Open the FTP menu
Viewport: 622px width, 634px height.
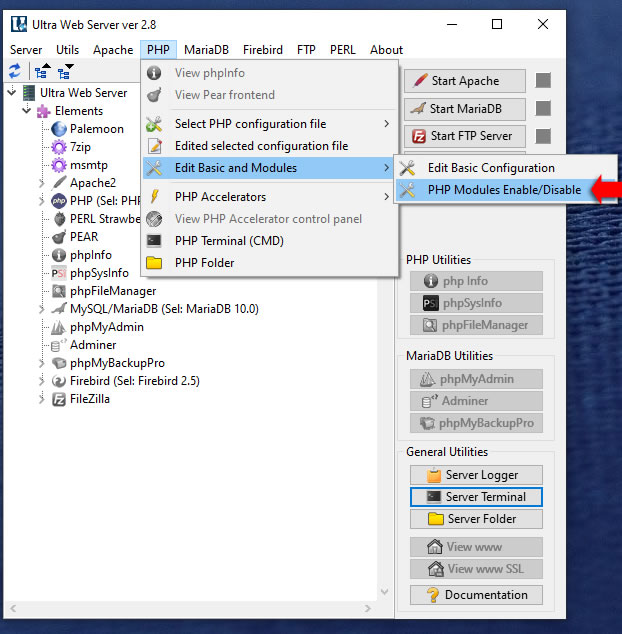(306, 50)
